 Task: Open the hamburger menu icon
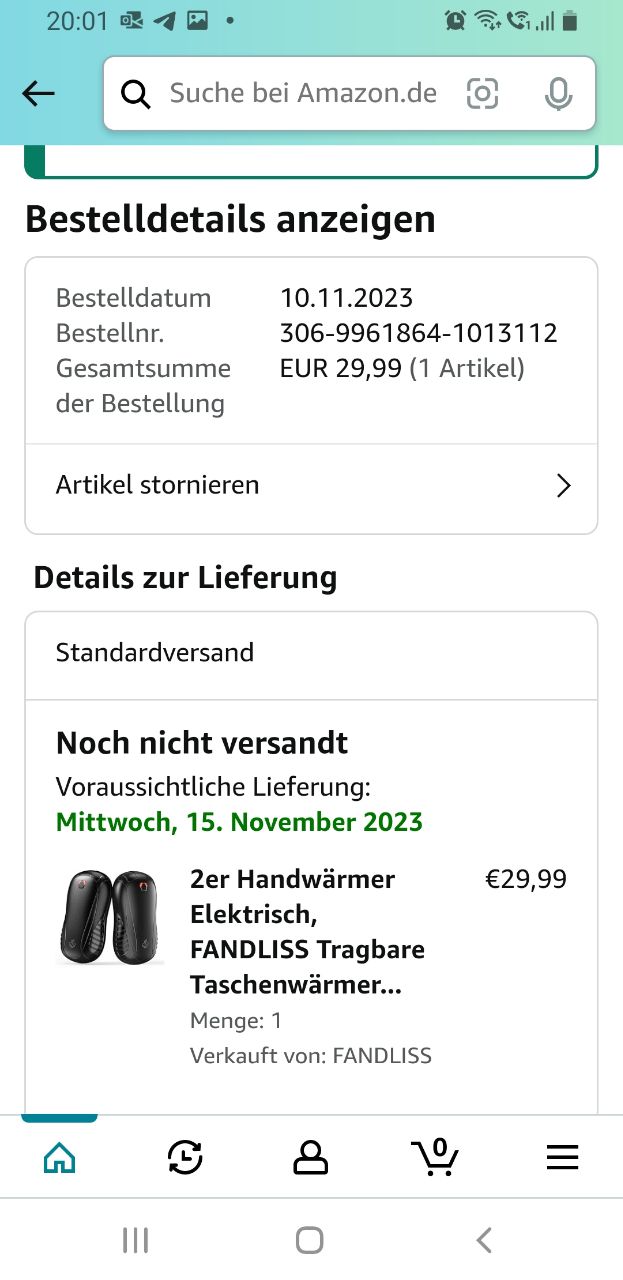click(x=562, y=1158)
